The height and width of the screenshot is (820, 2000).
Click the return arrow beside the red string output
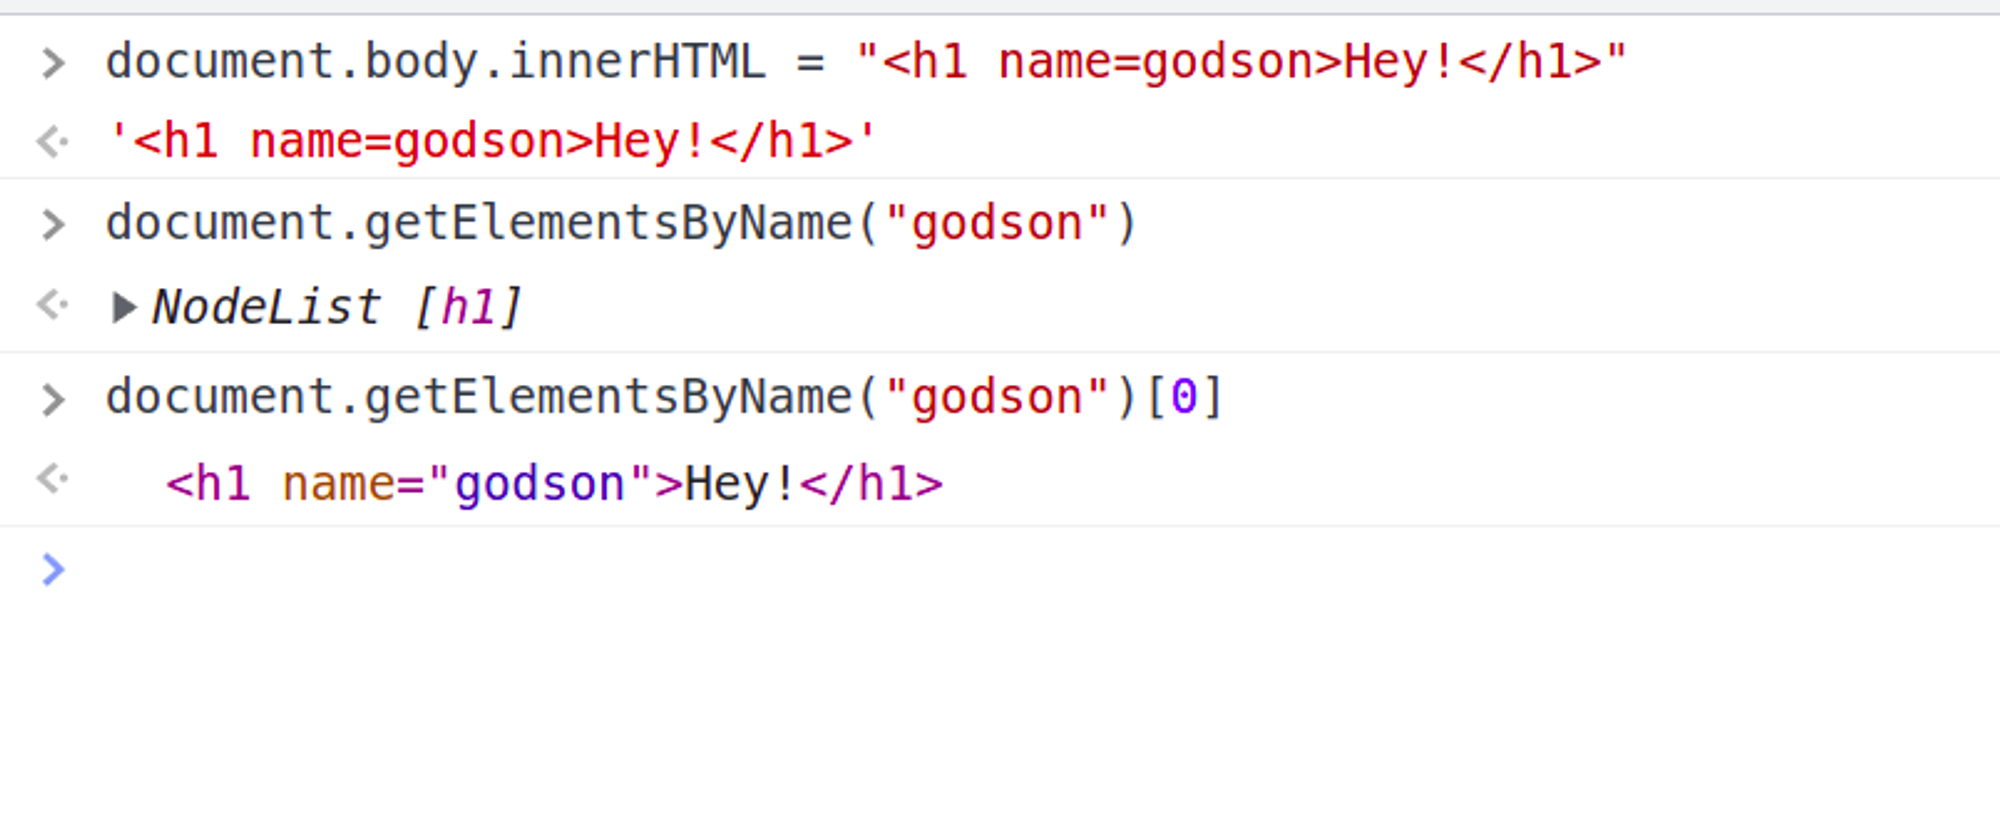53,142
